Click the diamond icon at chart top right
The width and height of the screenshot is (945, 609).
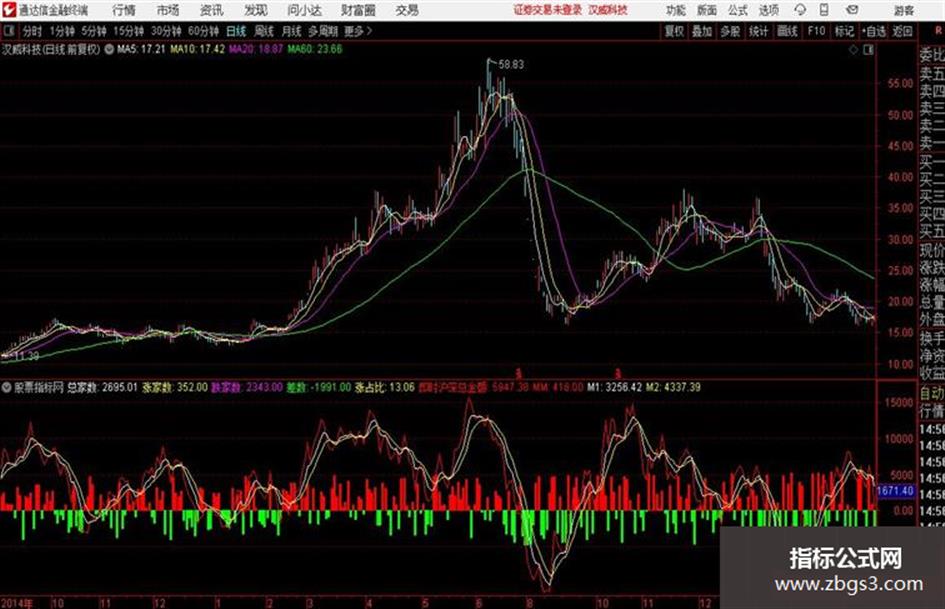tap(853, 50)
